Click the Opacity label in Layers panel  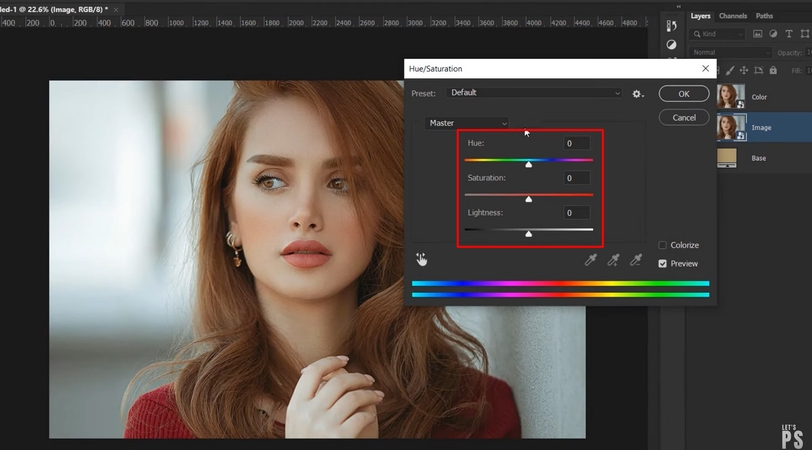click(790, 53)
